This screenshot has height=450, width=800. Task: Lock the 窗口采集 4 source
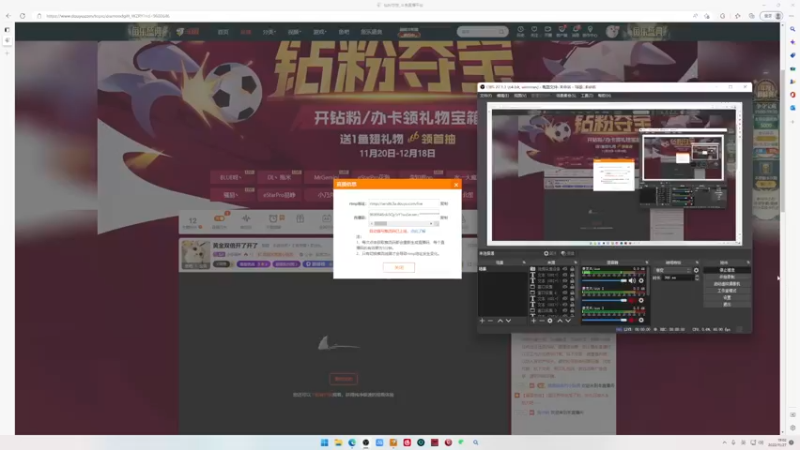point(572,292)
